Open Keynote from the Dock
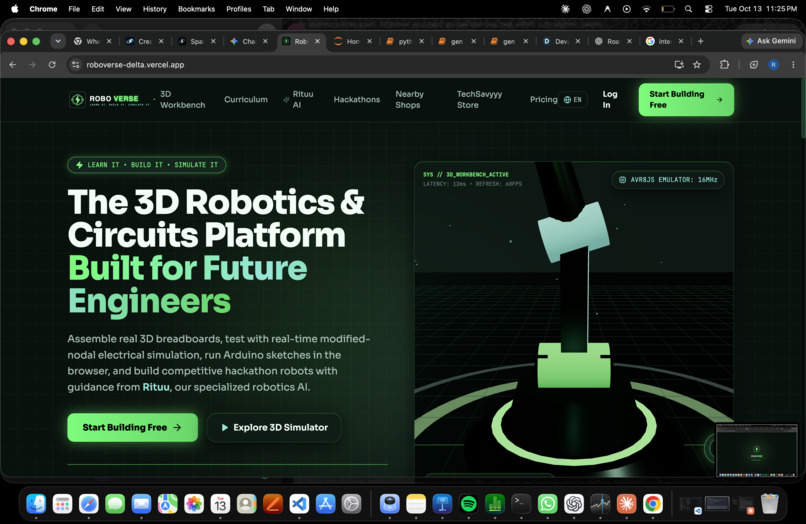This screenshot has width=806, height=524. 442,504
